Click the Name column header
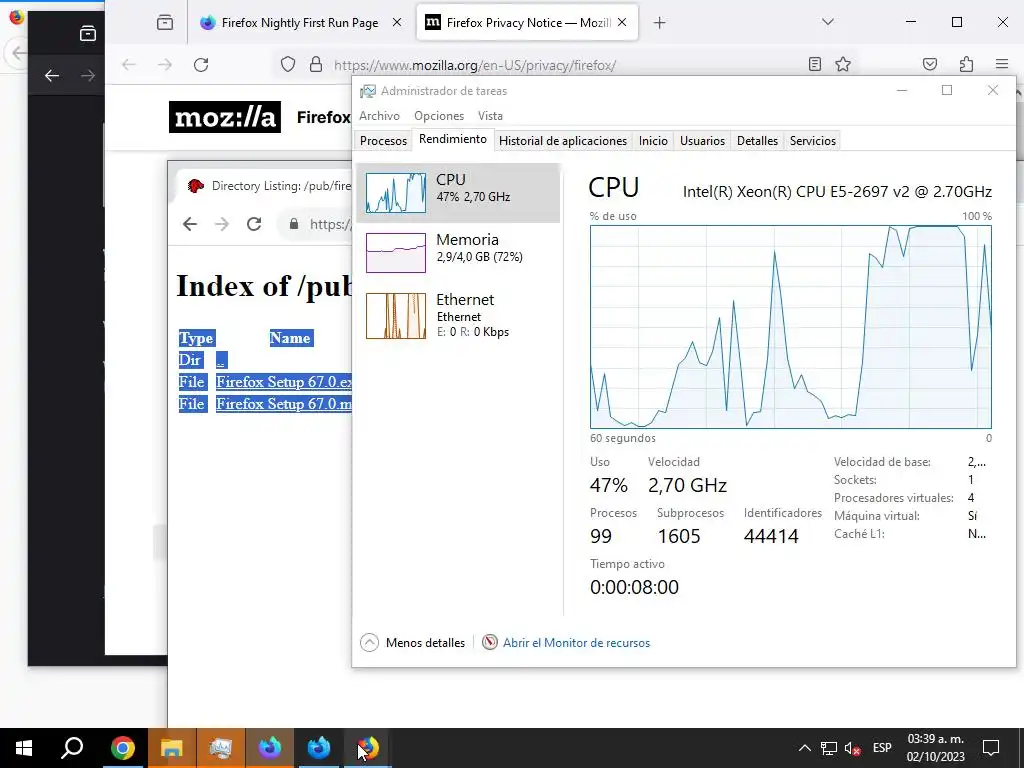Image resolution: width=1024 pixels, height=768 pixels. tap(290, 338)
